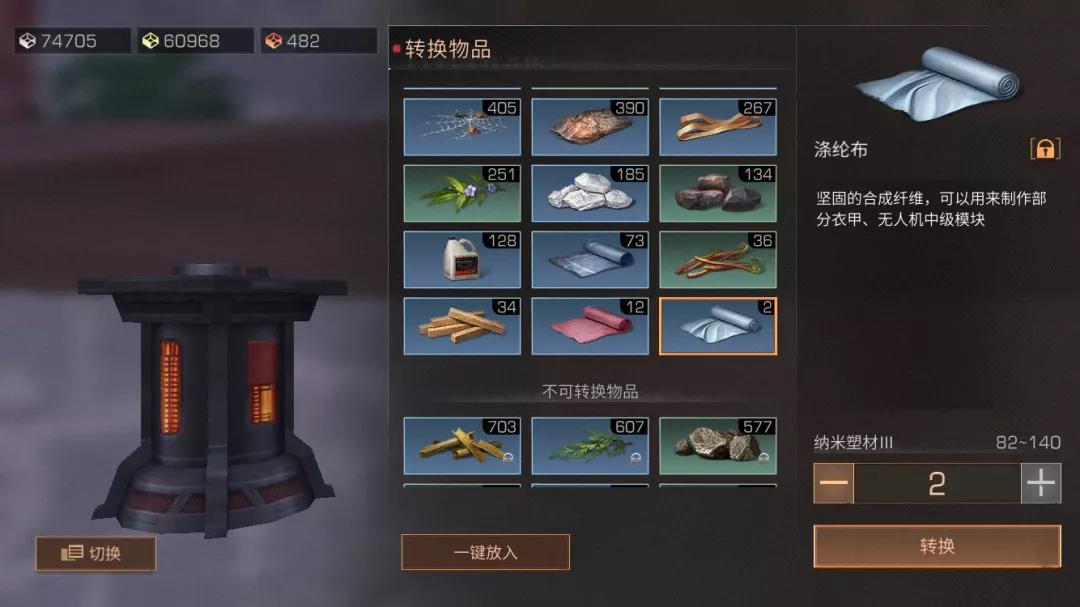Click the orange cube currency showing 482
This screenshot has height=607, width=1080.
coord(318,41)
